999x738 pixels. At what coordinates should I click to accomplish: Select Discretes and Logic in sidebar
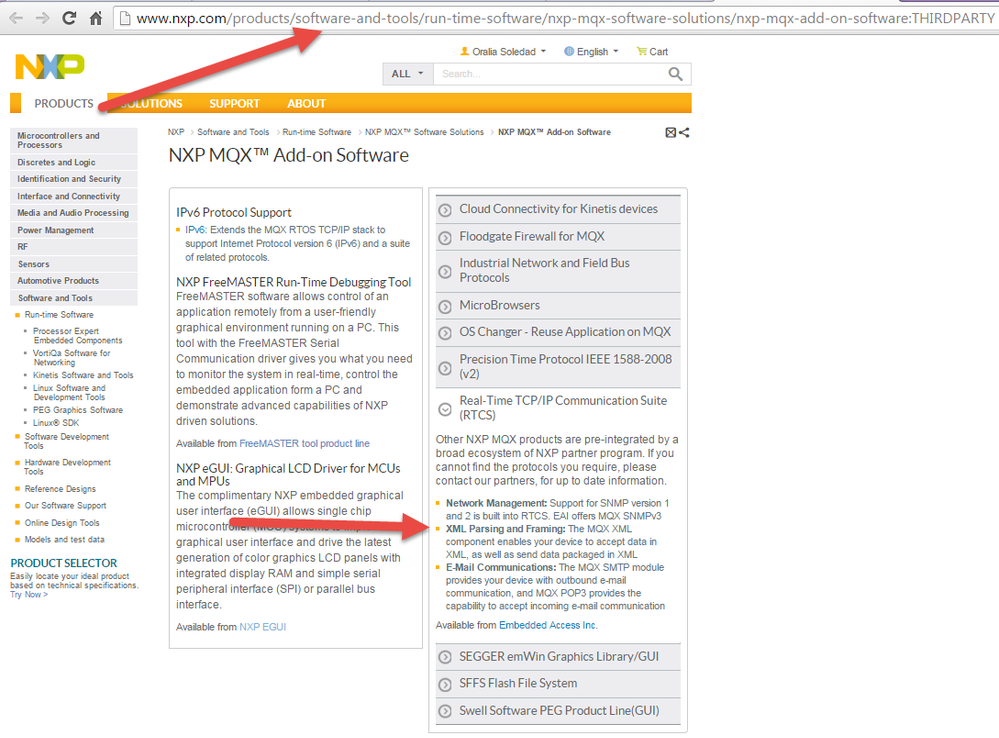74,163
